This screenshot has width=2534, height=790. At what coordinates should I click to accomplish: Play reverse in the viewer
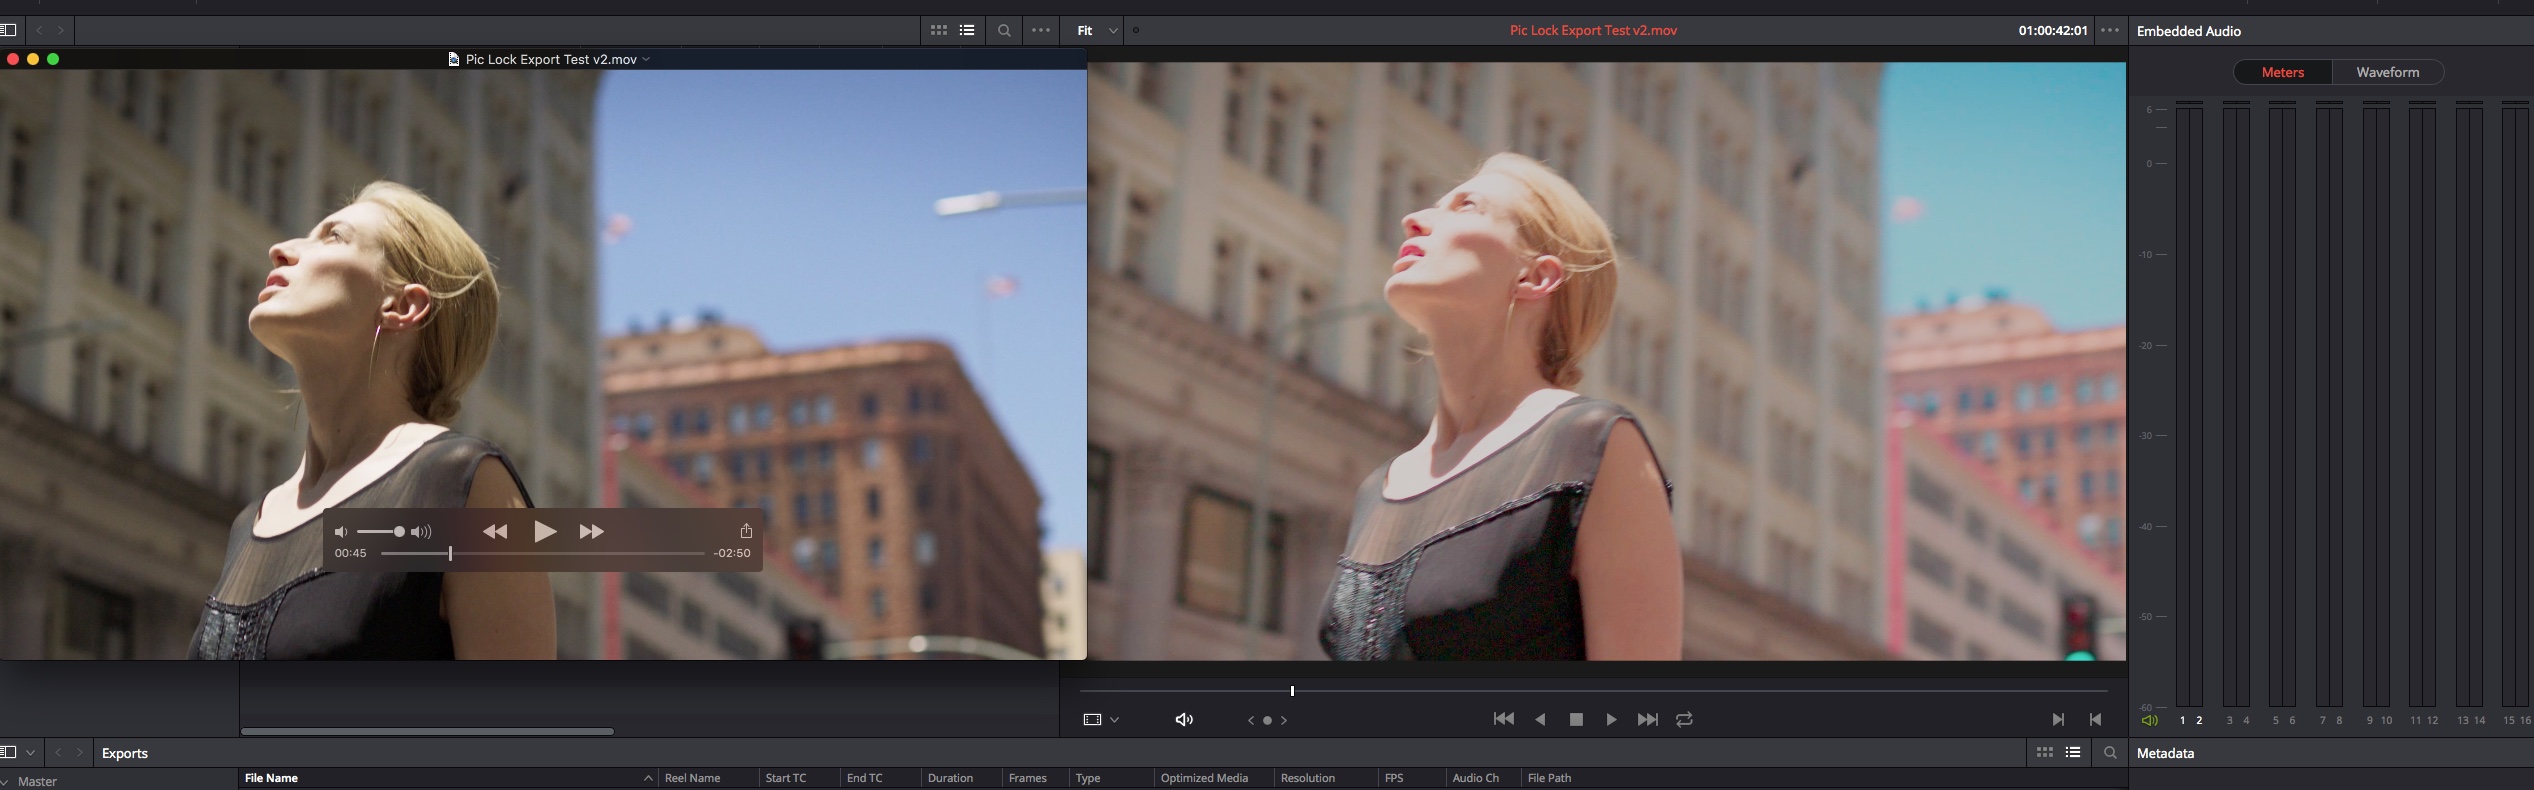(1540, 719)
